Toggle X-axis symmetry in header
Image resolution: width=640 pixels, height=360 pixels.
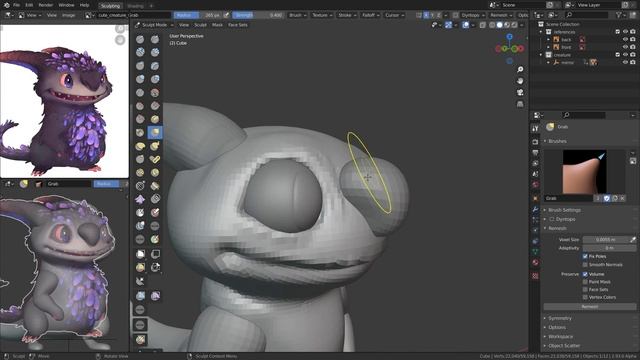coord(426,15)
